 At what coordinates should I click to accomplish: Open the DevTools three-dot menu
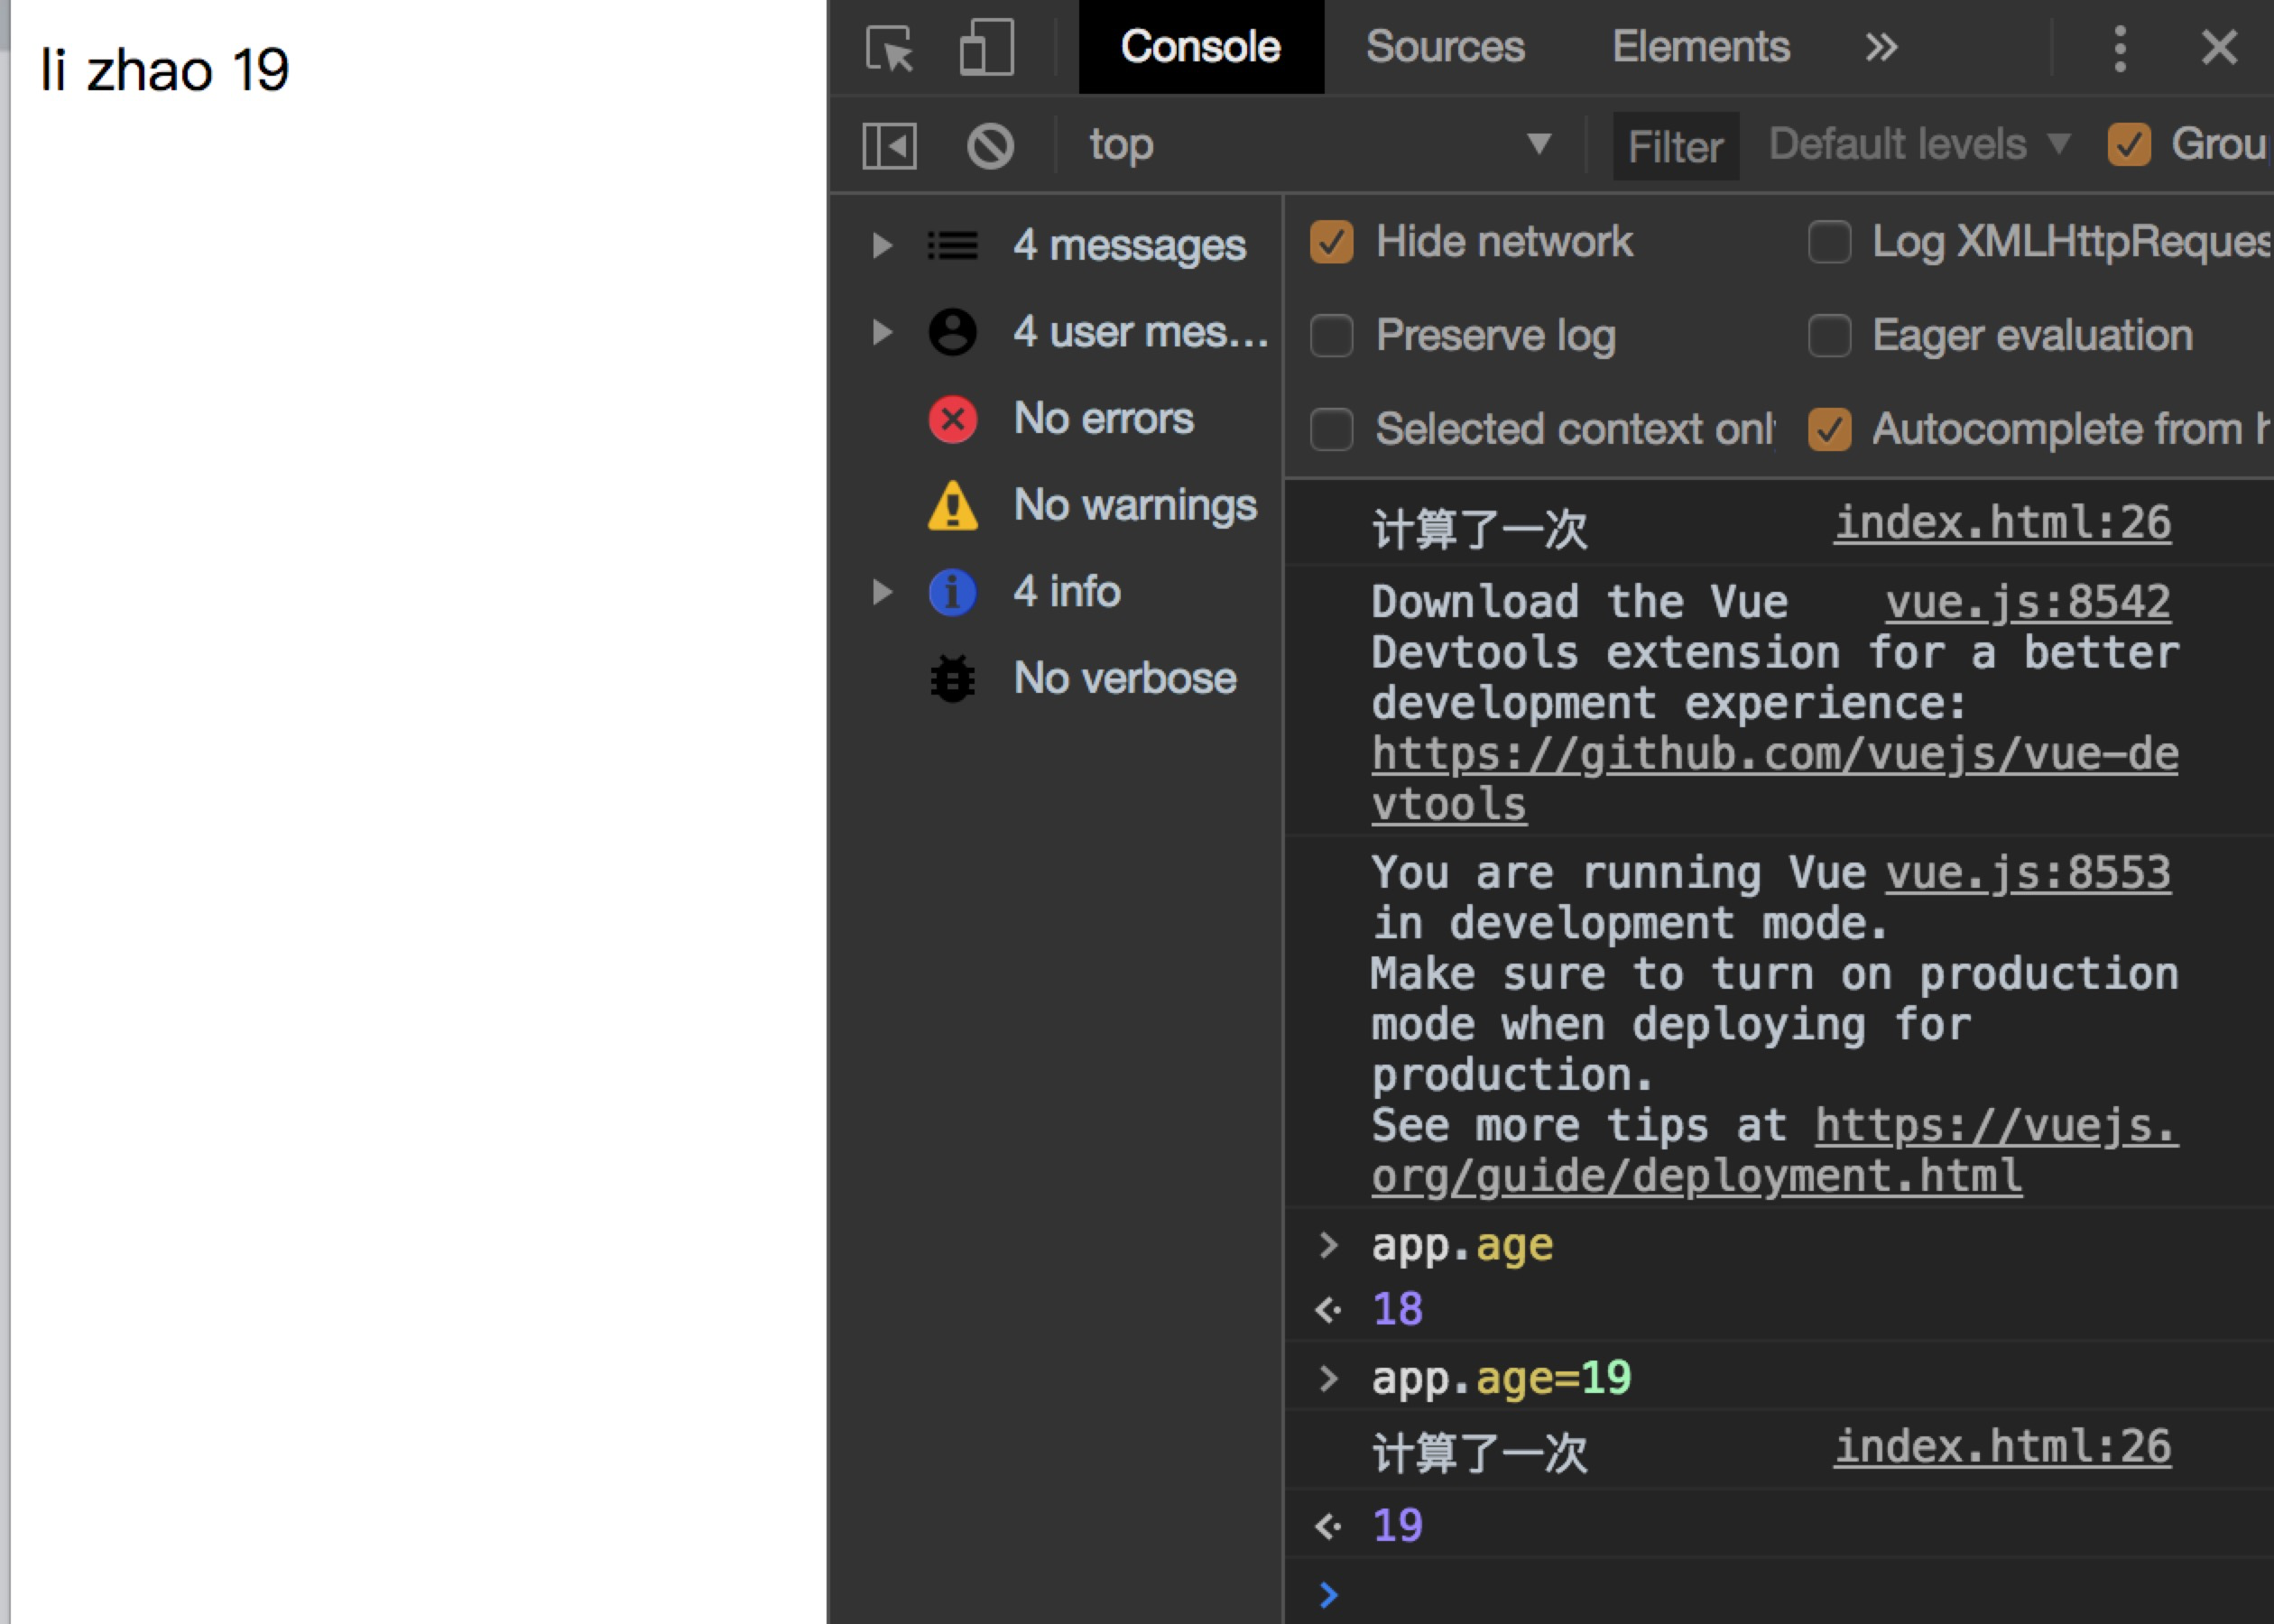tap(2119, 48)
